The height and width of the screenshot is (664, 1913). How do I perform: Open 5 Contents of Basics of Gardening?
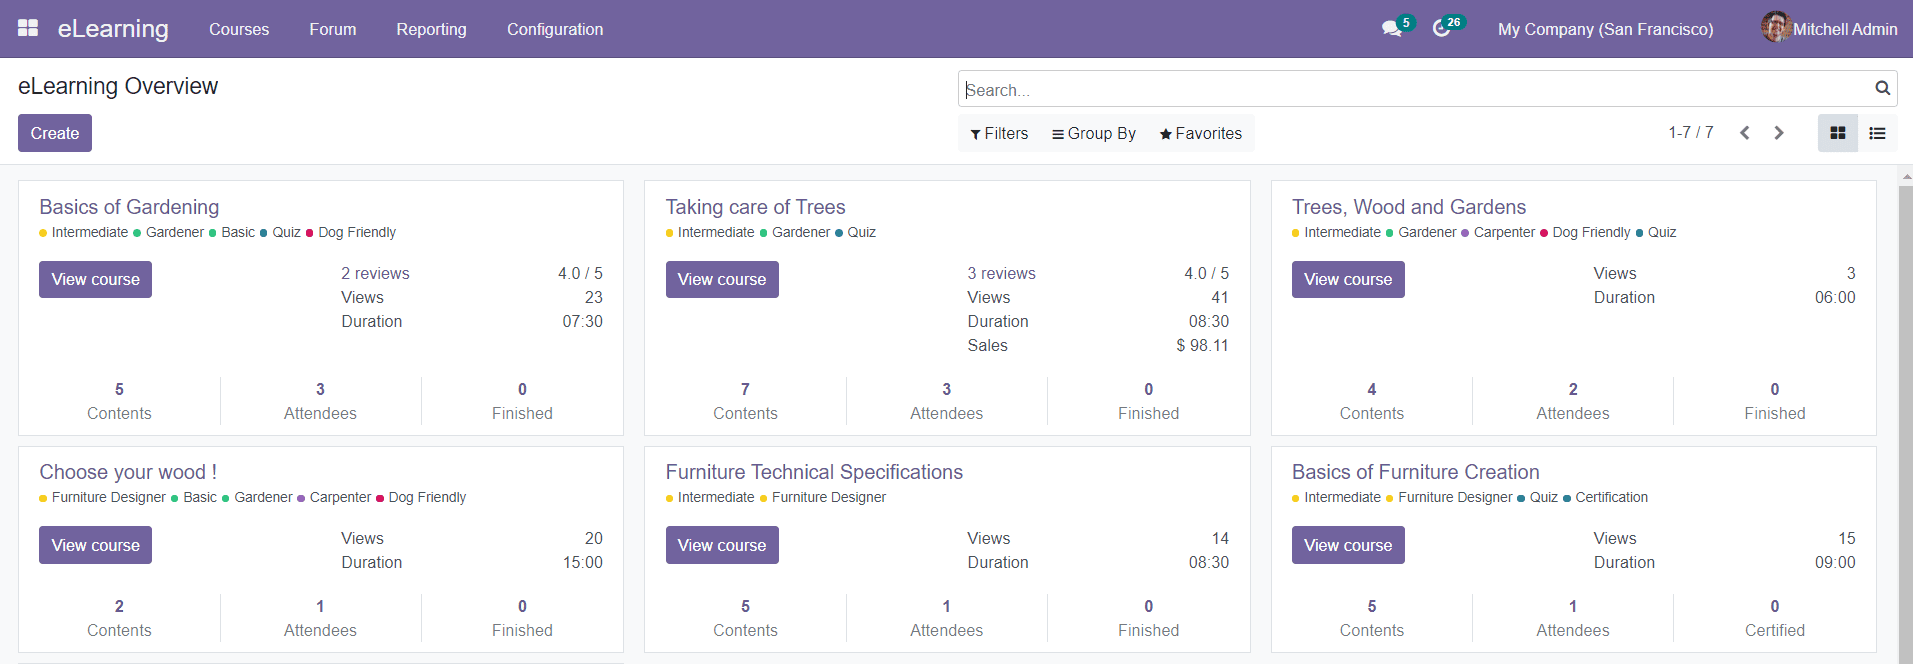point(119,401)
